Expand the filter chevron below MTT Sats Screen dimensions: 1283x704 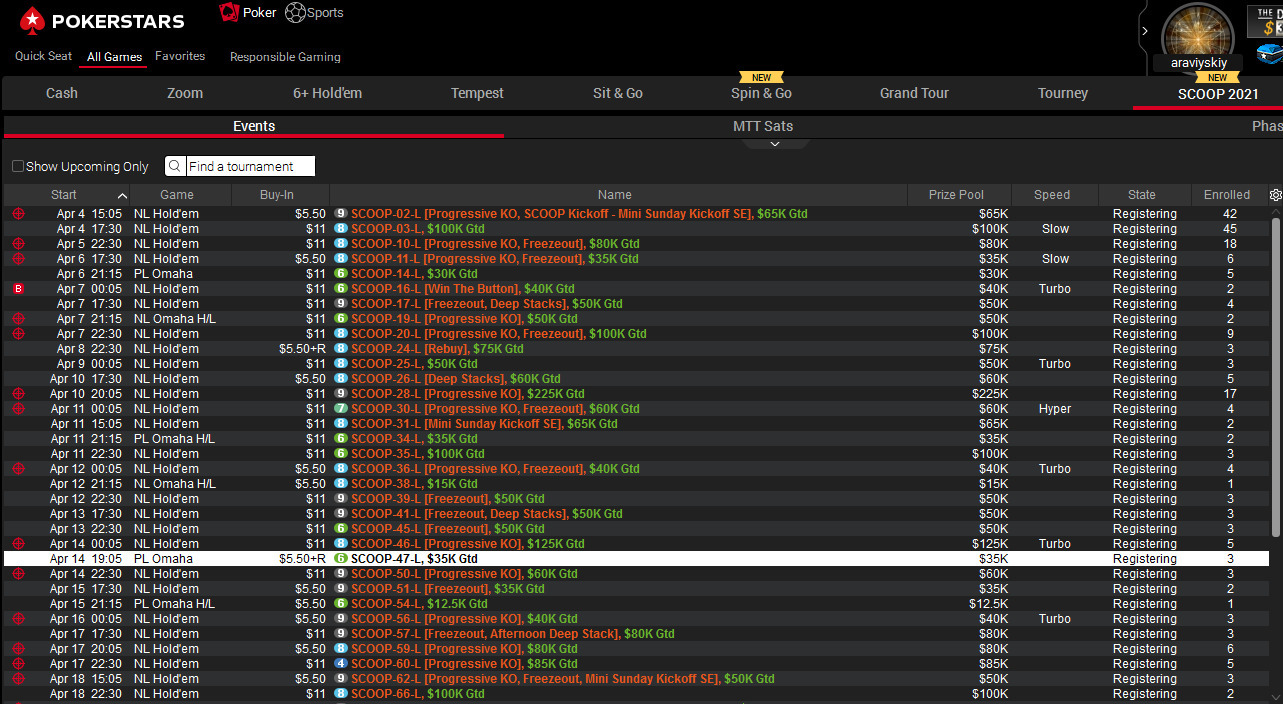click(775, 144)
